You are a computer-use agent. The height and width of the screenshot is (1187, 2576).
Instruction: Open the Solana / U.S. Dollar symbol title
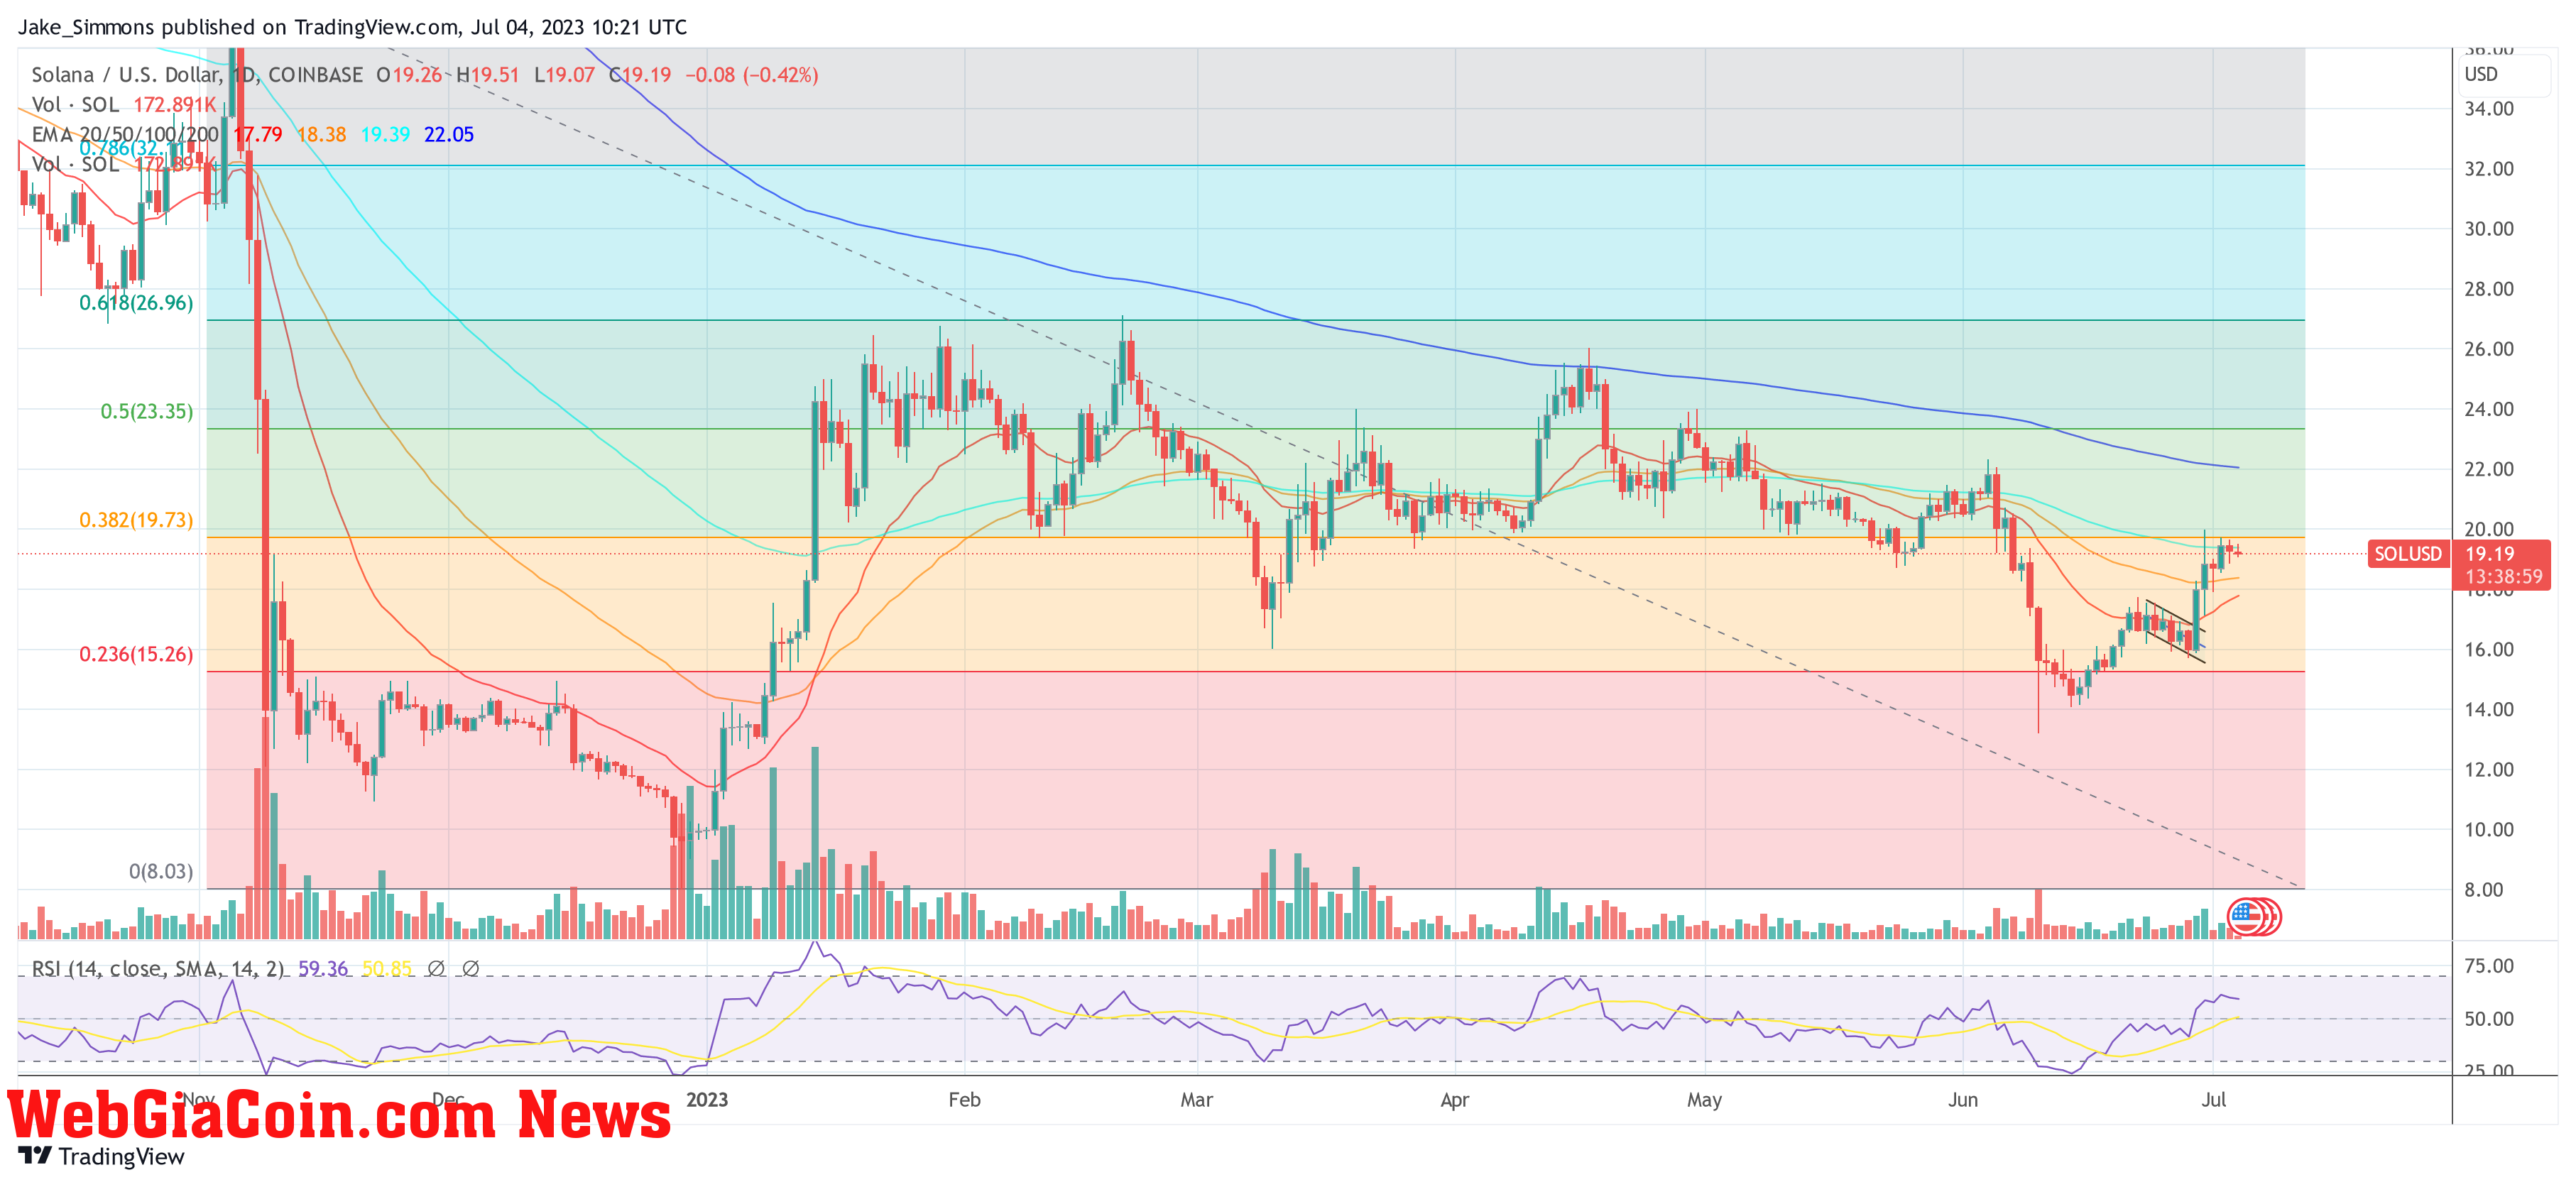pyautogui.click(x=197, y=75)
